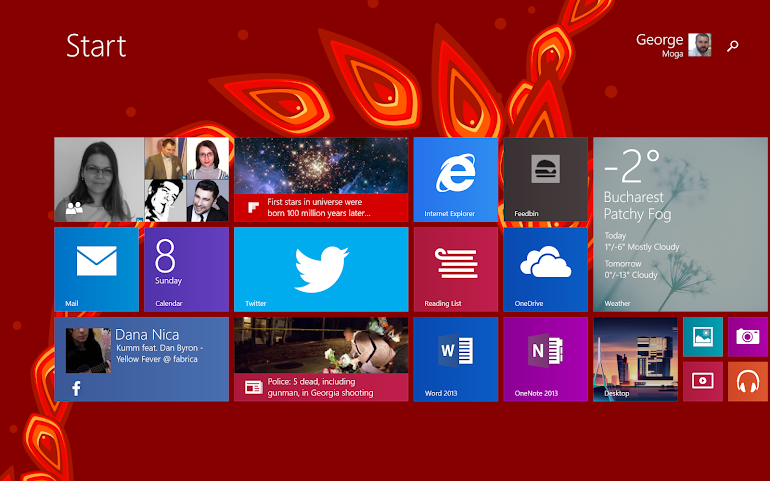Image resolution: width=770 pixels, height=481 pixels.
Task: Open the Facebook tile showing Dana Nica
Action: (x=141, y=359)
